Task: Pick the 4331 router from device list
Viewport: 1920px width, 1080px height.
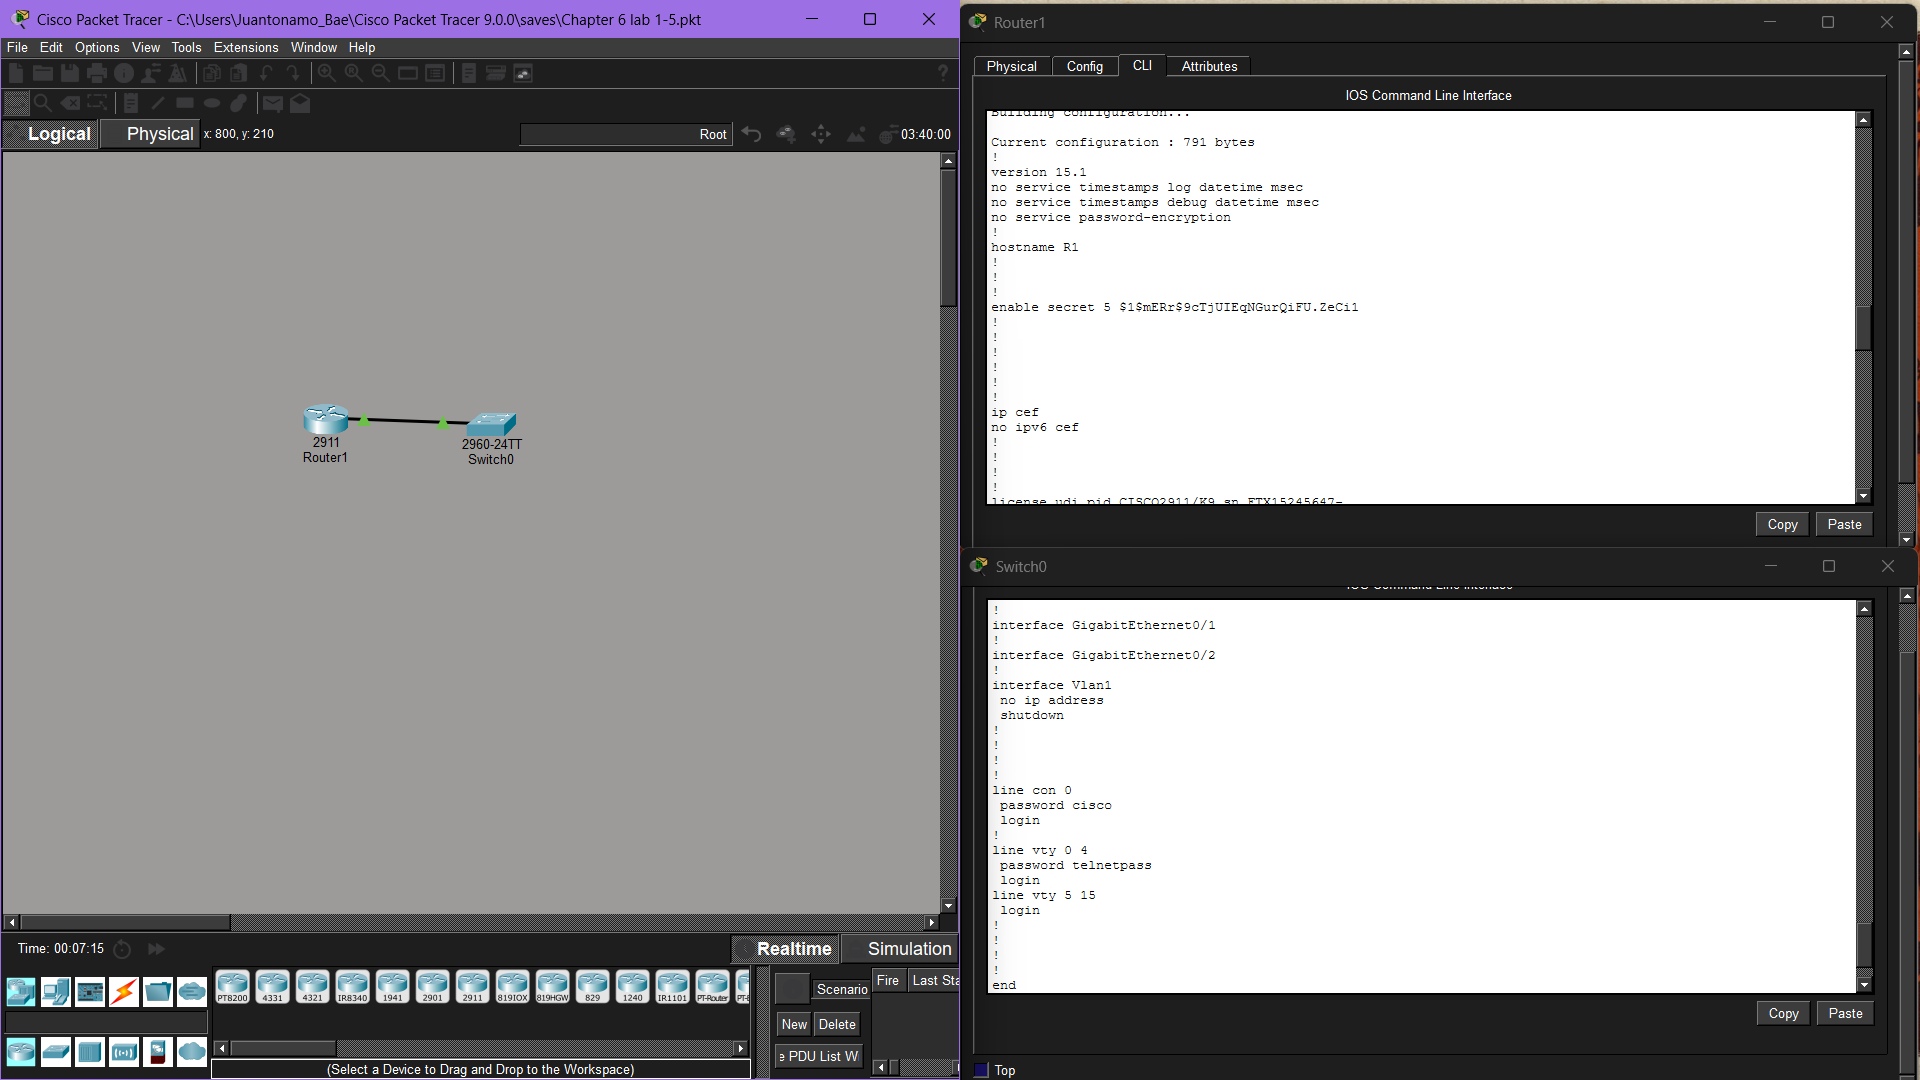Action: pyautogui.click(x=272, y=987)
